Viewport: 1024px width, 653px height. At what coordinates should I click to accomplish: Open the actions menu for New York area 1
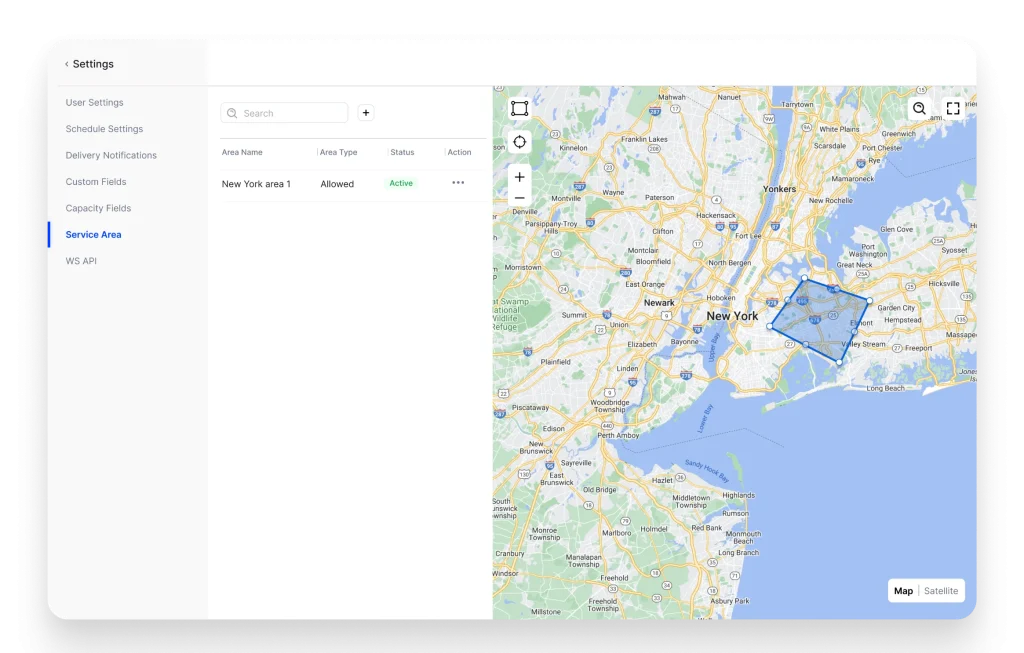pos(458,183)
